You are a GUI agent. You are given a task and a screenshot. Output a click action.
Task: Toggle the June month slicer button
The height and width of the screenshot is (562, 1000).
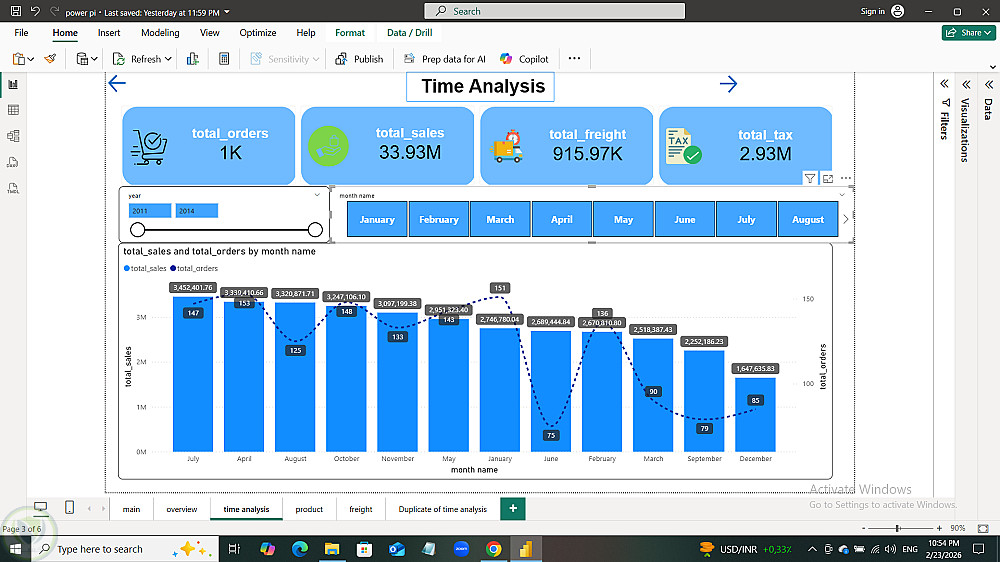tap(685, 219)
